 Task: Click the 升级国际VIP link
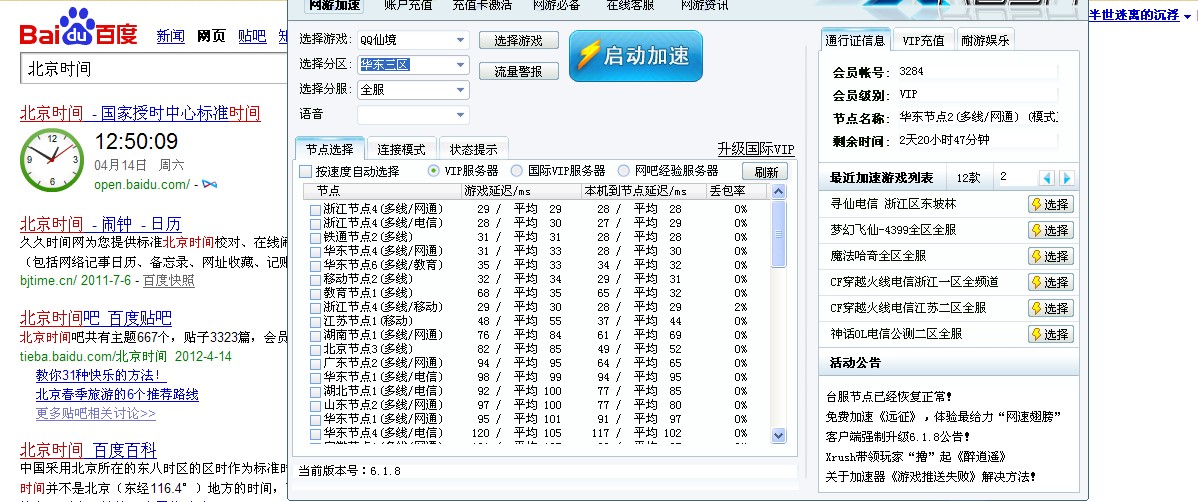[x=756, y=149]
